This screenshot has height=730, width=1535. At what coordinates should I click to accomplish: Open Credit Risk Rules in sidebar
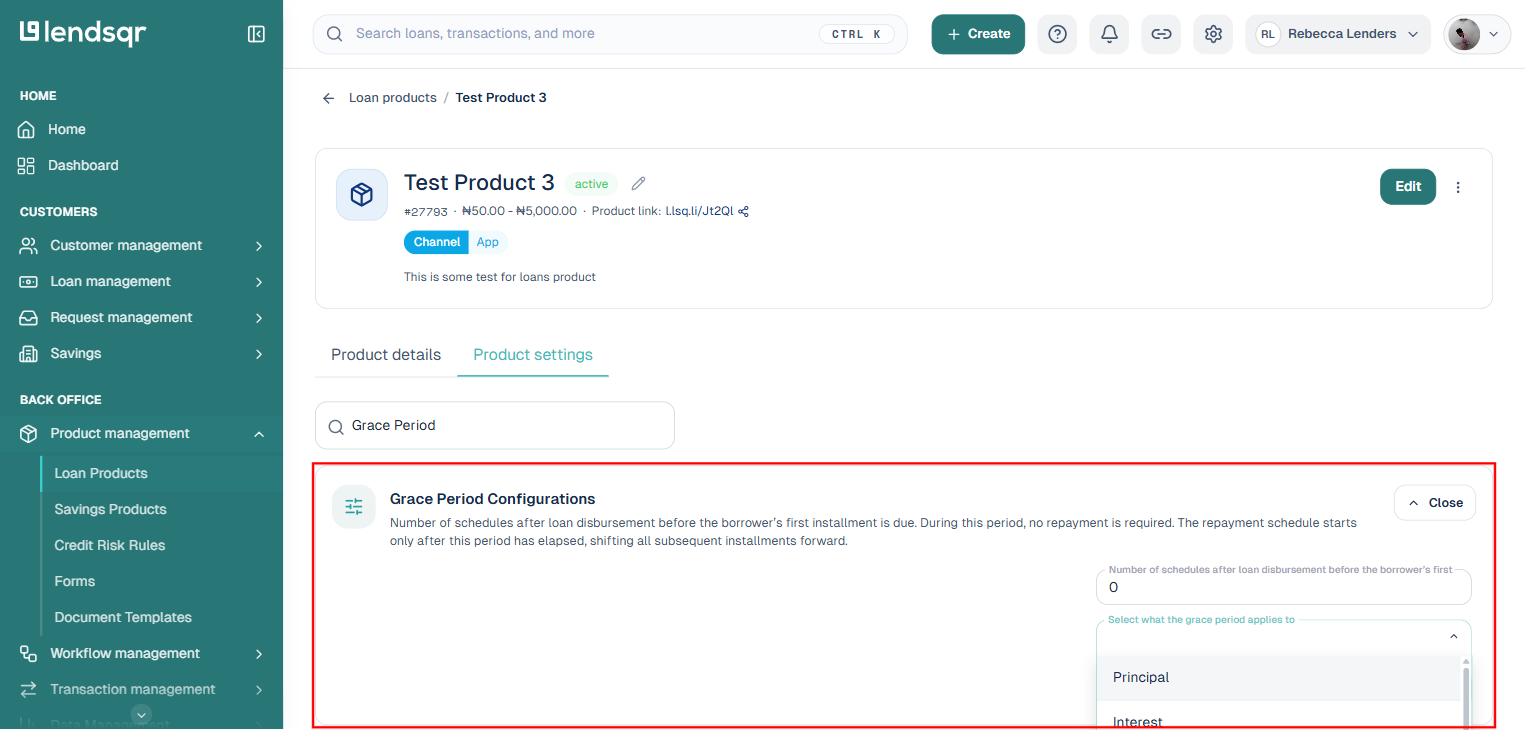click(x=110, y=546)
